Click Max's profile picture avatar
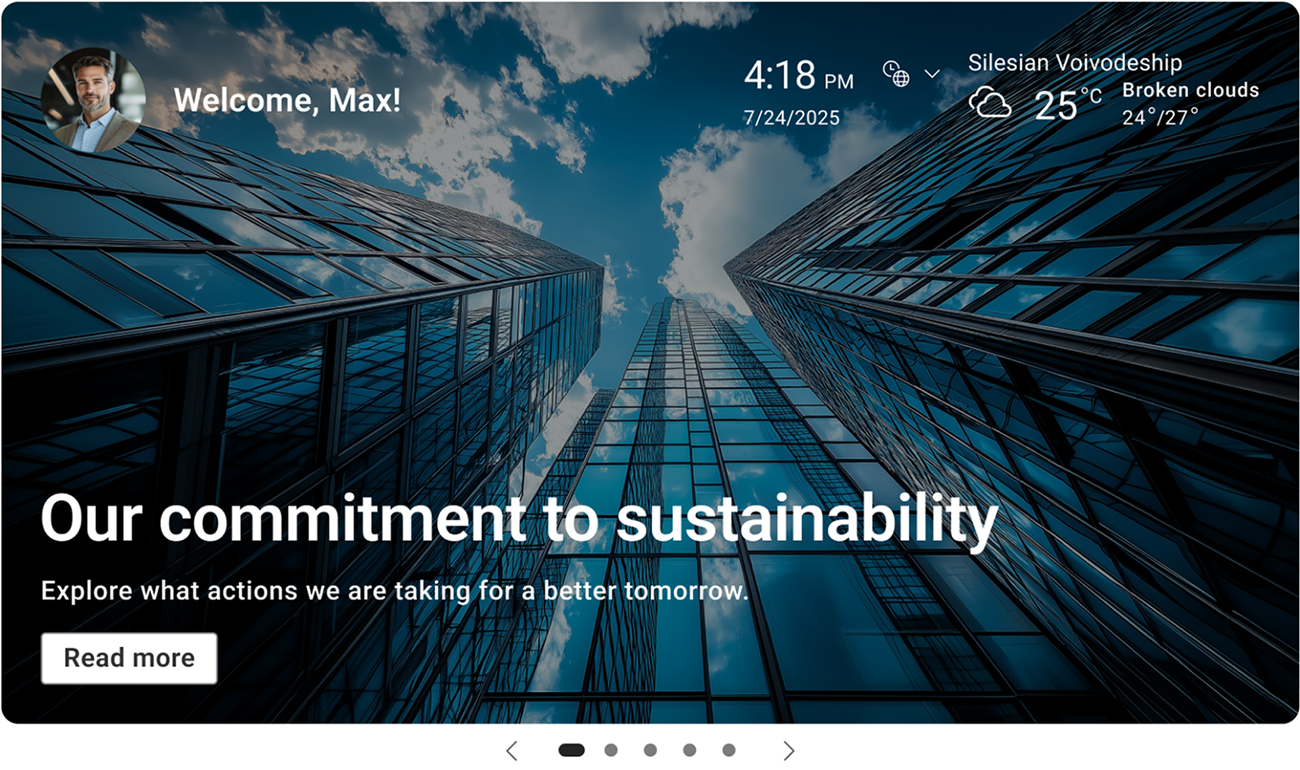Image resolution: width=1300 pixels, height=770 pixels. 93,100
